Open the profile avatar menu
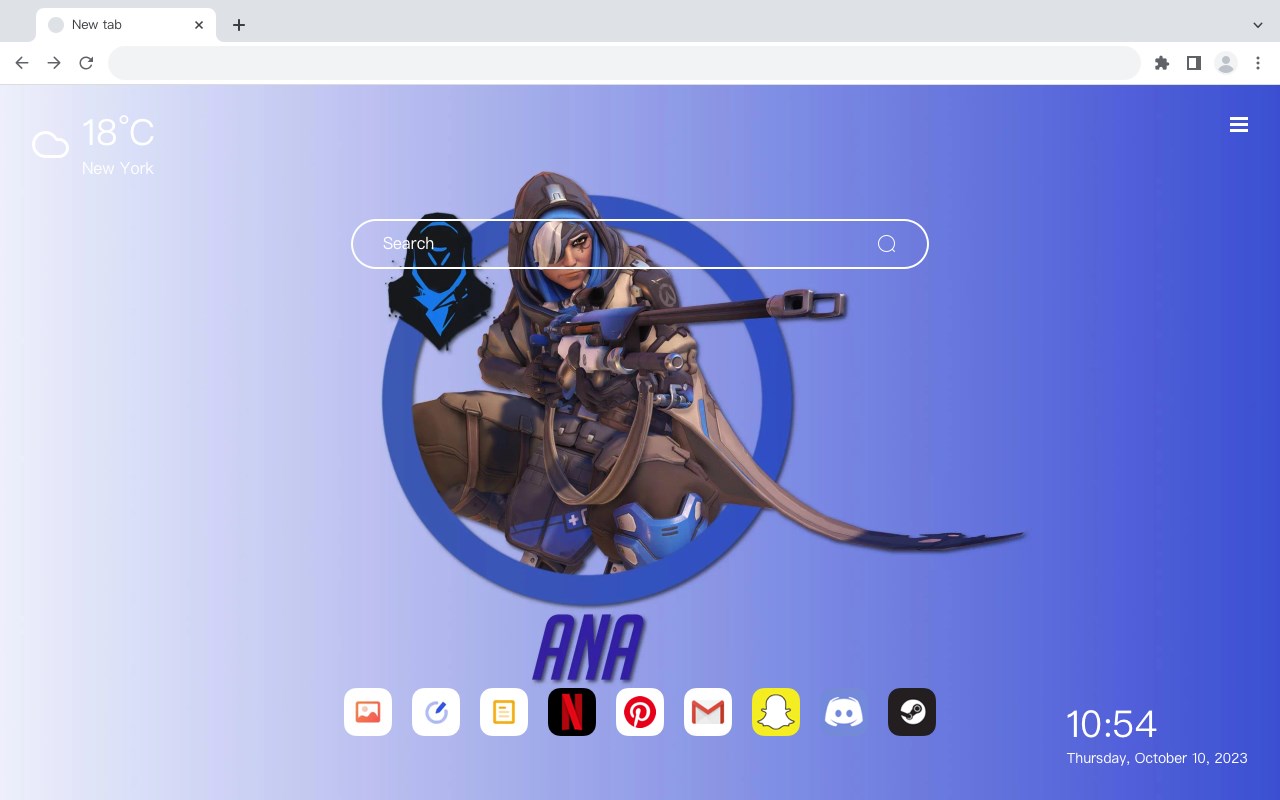The width and height of the screenshot is (1280, 800). (1226, 63)
